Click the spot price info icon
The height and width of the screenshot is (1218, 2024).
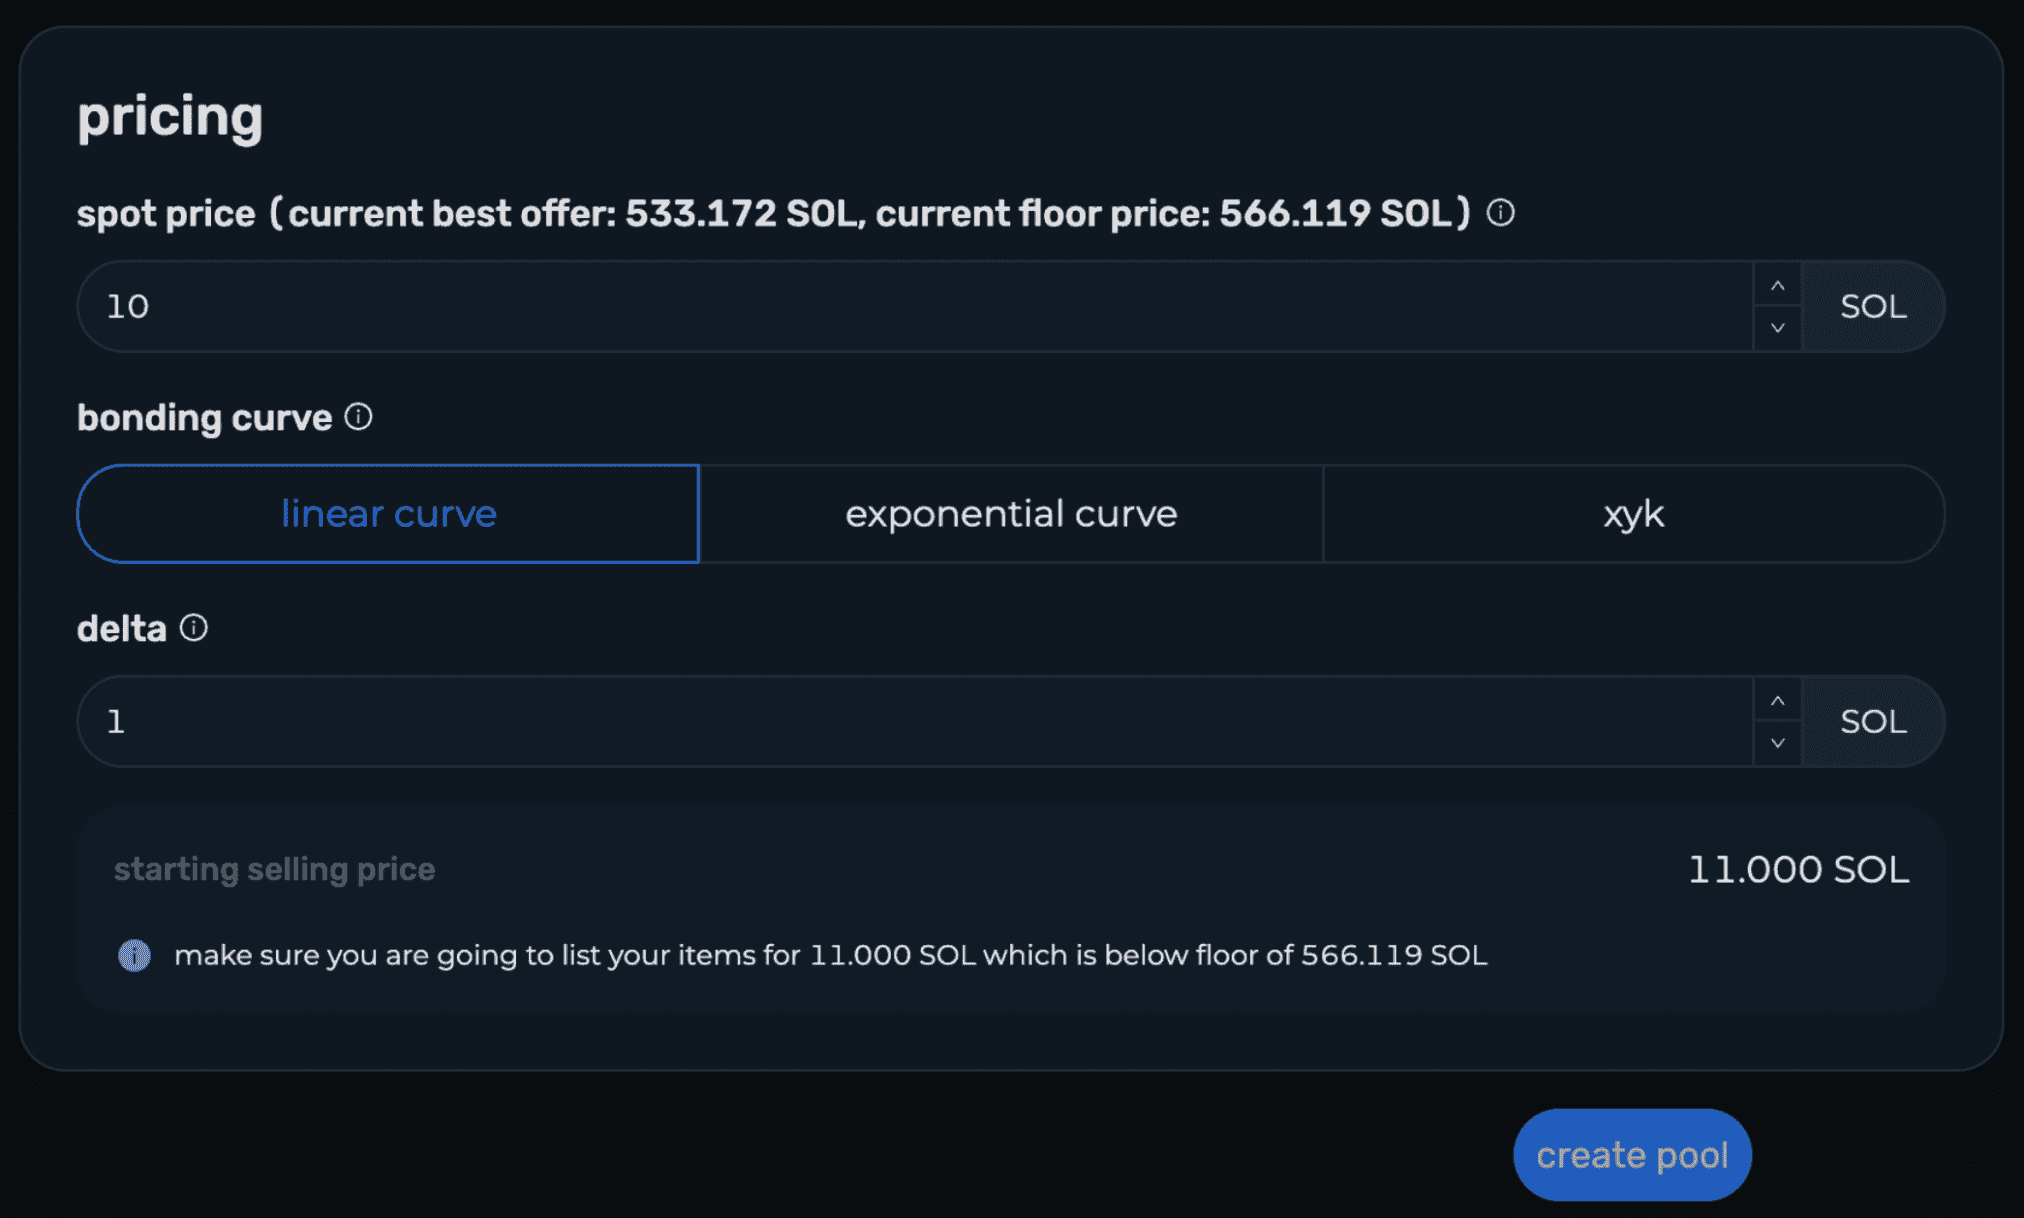pyautogui.click(x=1500, y=213)
